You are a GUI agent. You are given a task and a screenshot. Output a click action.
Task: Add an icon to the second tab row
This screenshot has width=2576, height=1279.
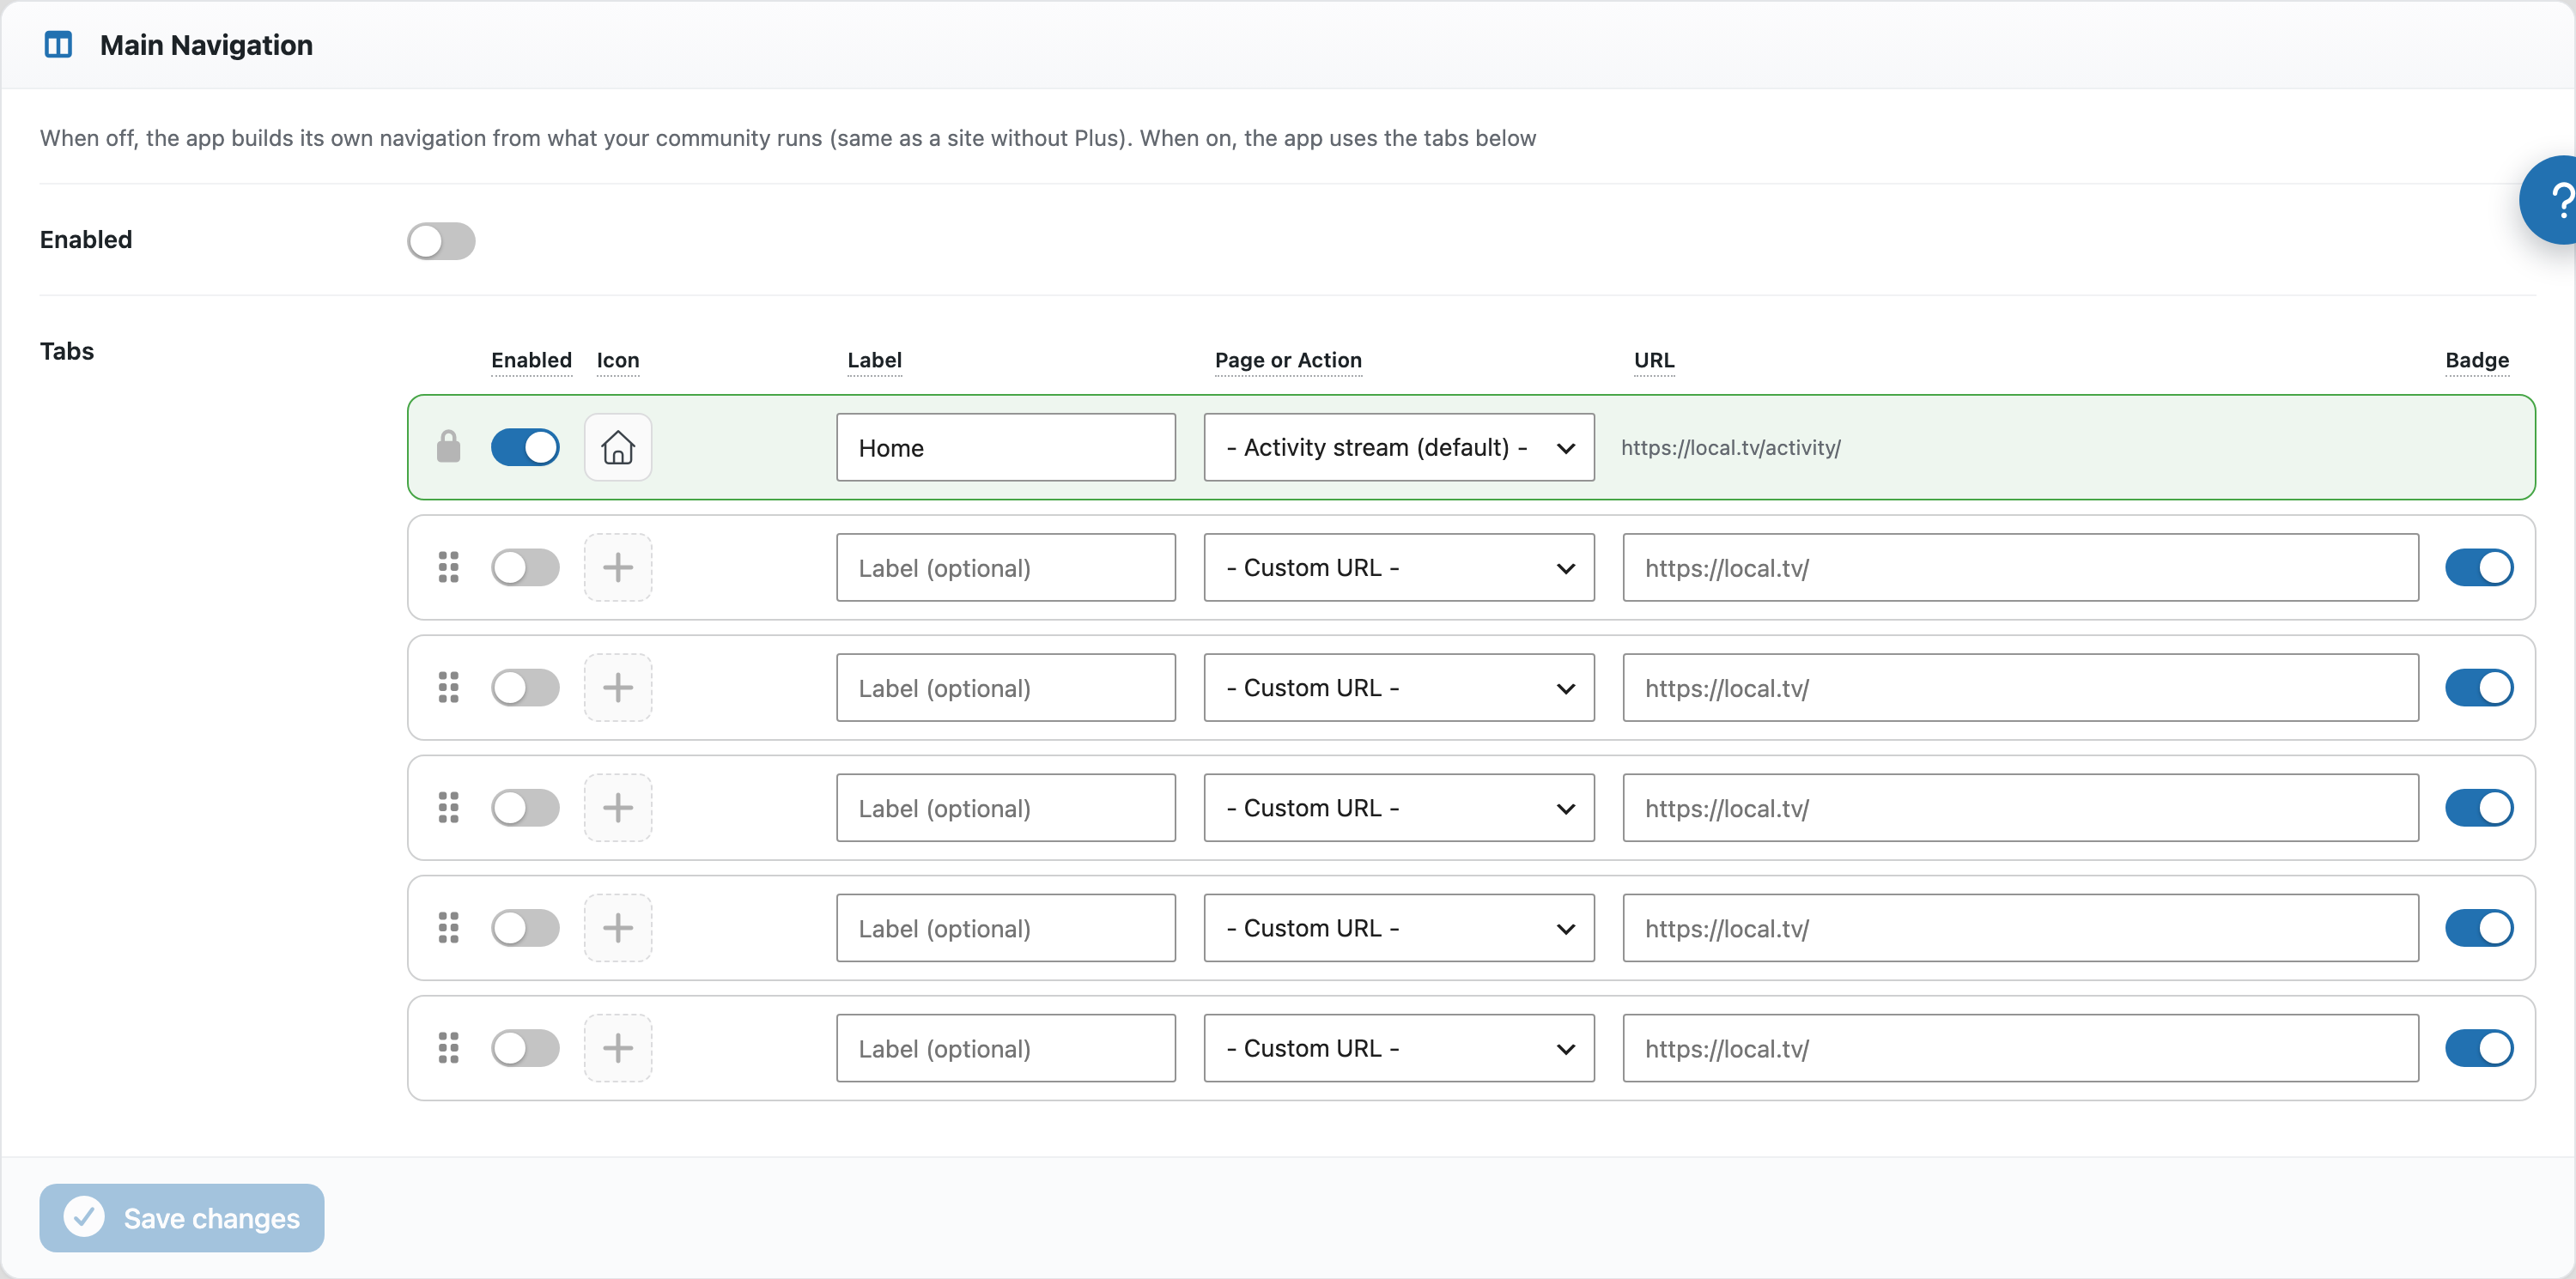[618, 567]
